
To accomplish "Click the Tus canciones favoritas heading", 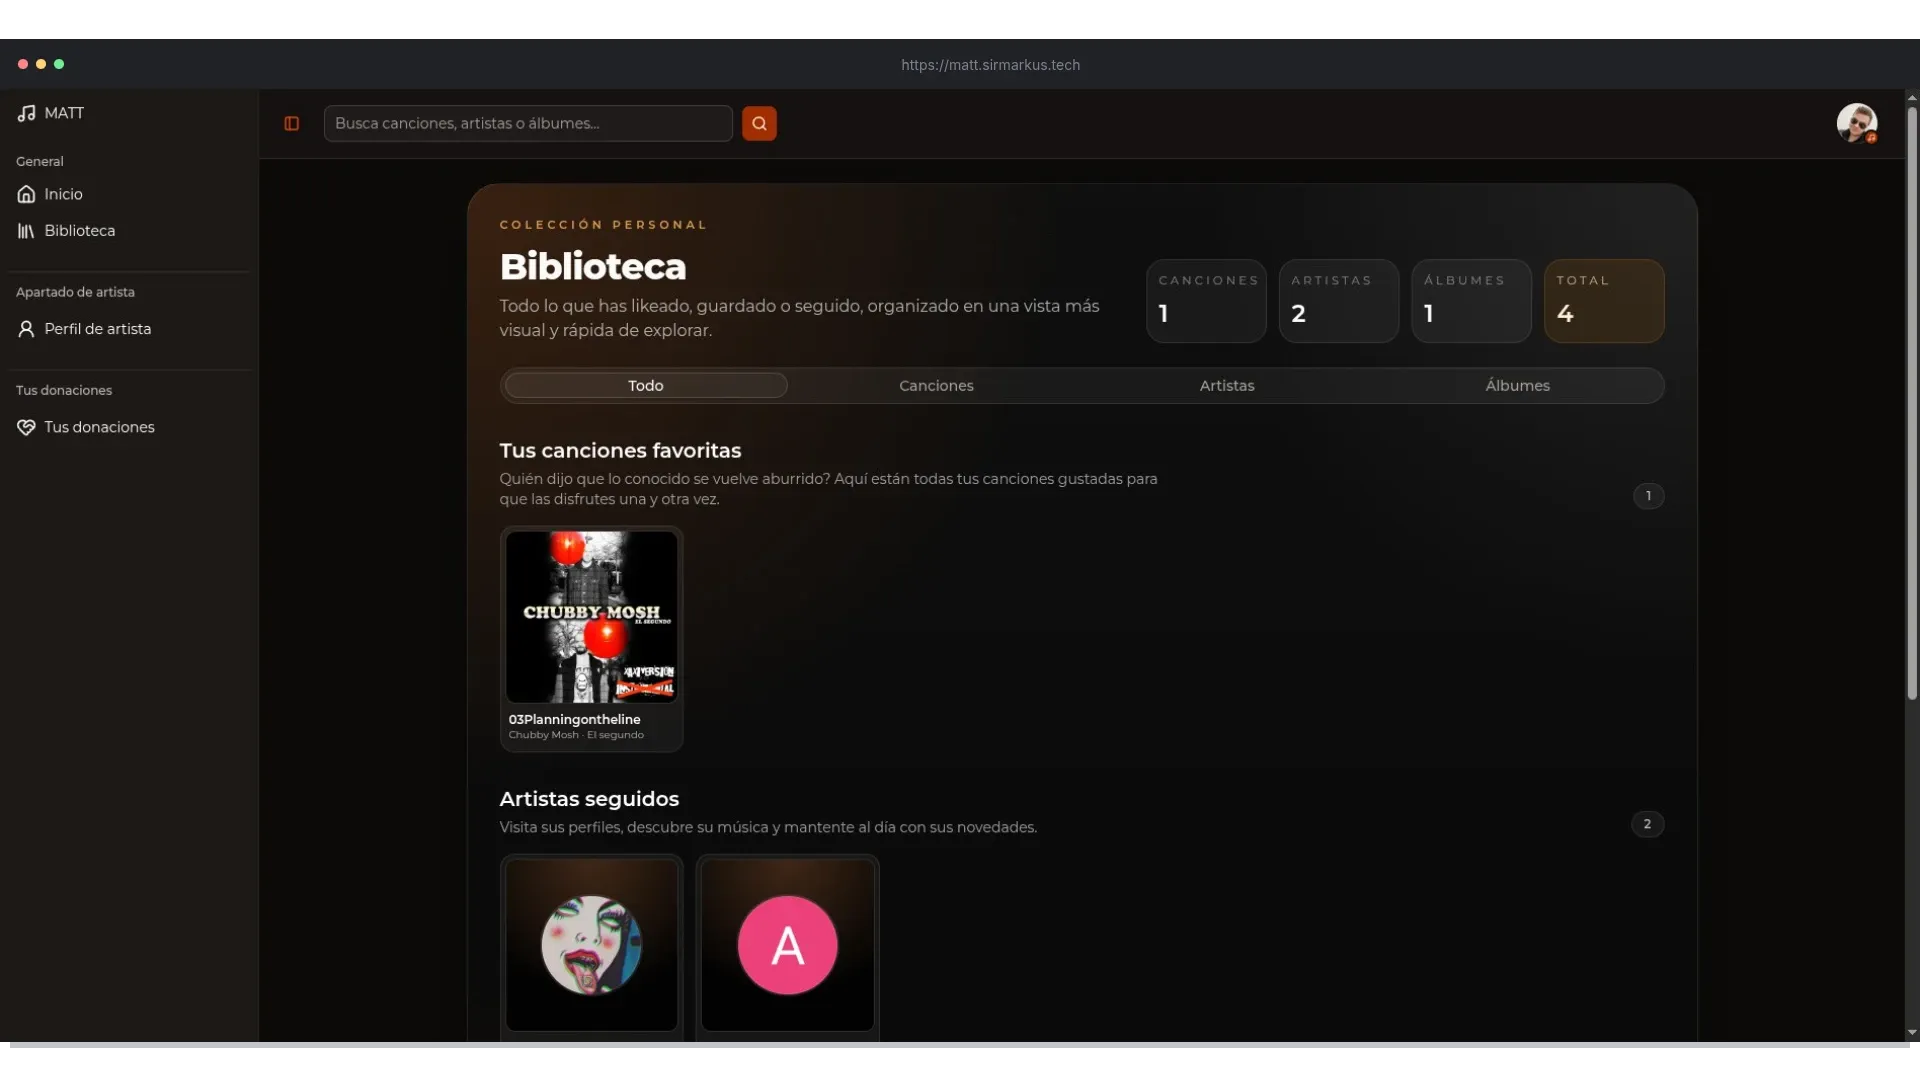I will point(620,451).
